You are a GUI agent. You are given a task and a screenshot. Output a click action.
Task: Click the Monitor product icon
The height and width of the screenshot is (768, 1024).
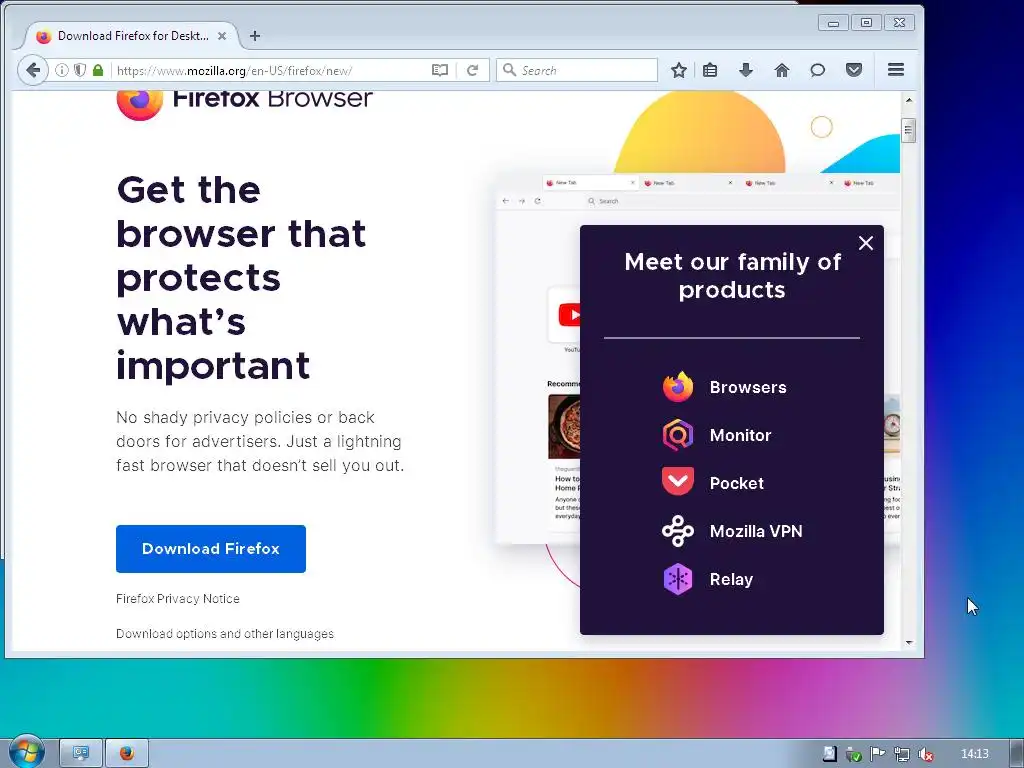678,435
